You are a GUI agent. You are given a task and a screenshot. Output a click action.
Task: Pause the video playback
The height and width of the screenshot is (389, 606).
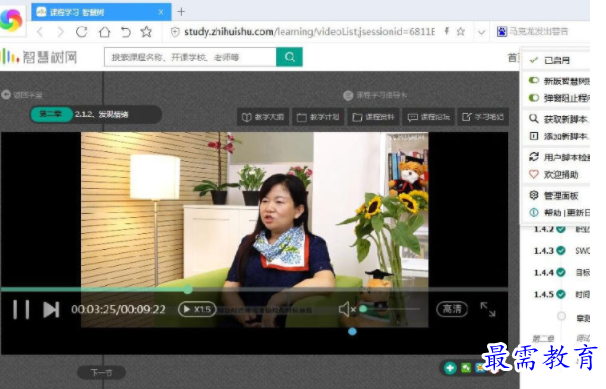21,309
